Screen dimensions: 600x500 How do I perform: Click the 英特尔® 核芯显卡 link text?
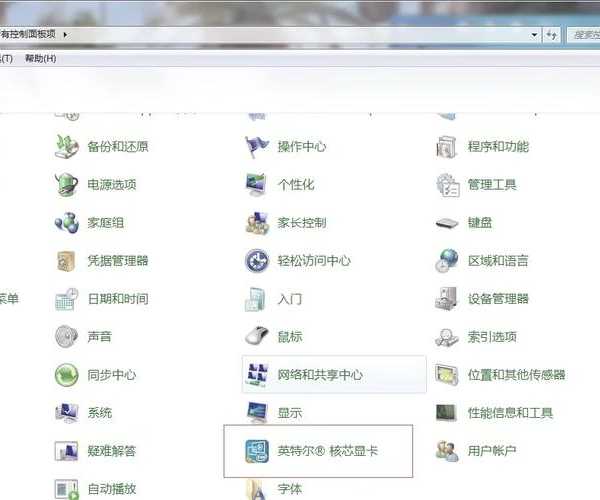click(328, 451)
